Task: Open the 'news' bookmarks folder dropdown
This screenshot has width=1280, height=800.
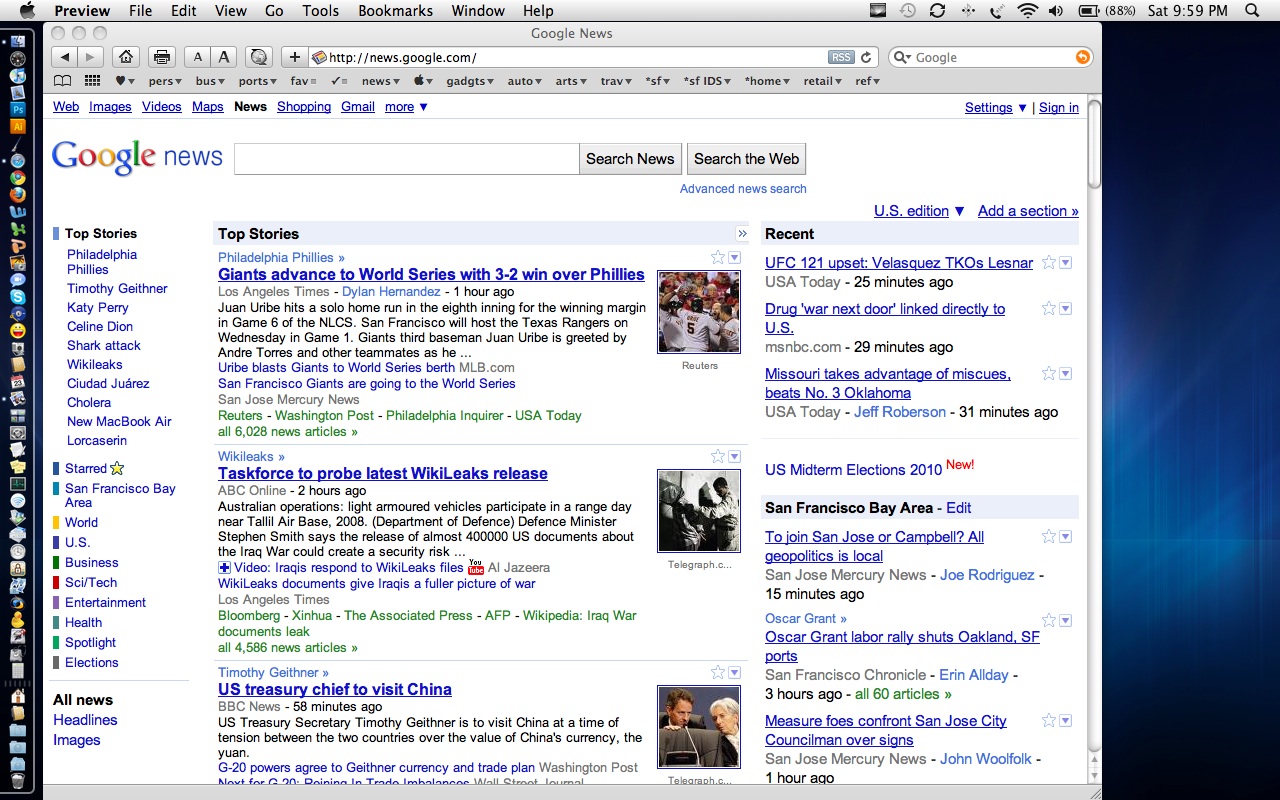Action: click(380, 81)
